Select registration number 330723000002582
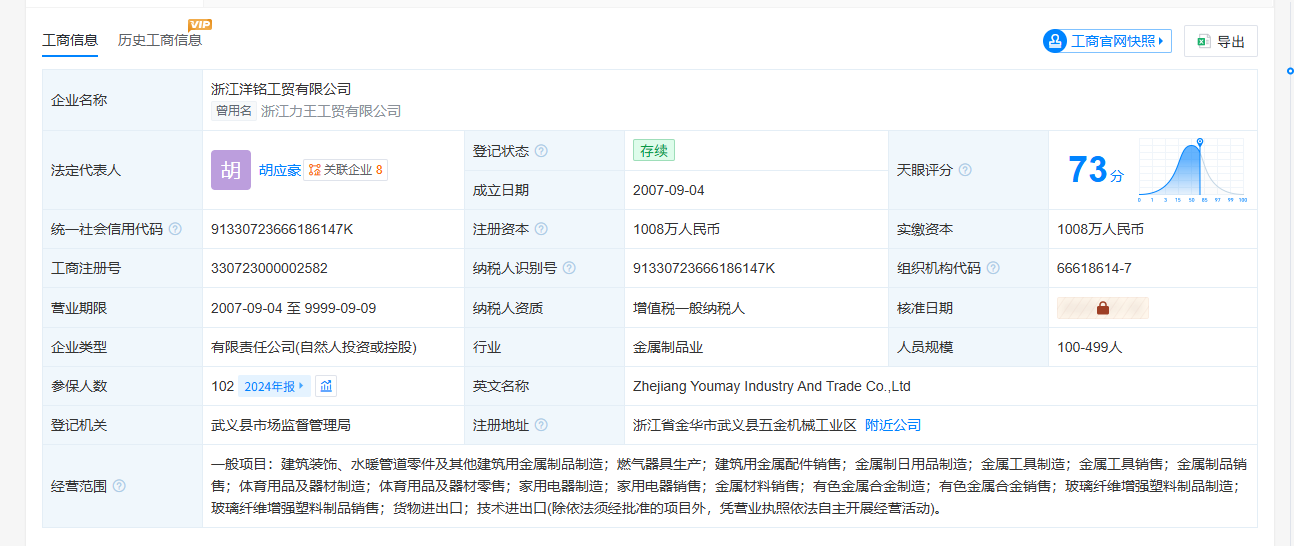Screen dimensions: 1294x546 pos(269,268)
